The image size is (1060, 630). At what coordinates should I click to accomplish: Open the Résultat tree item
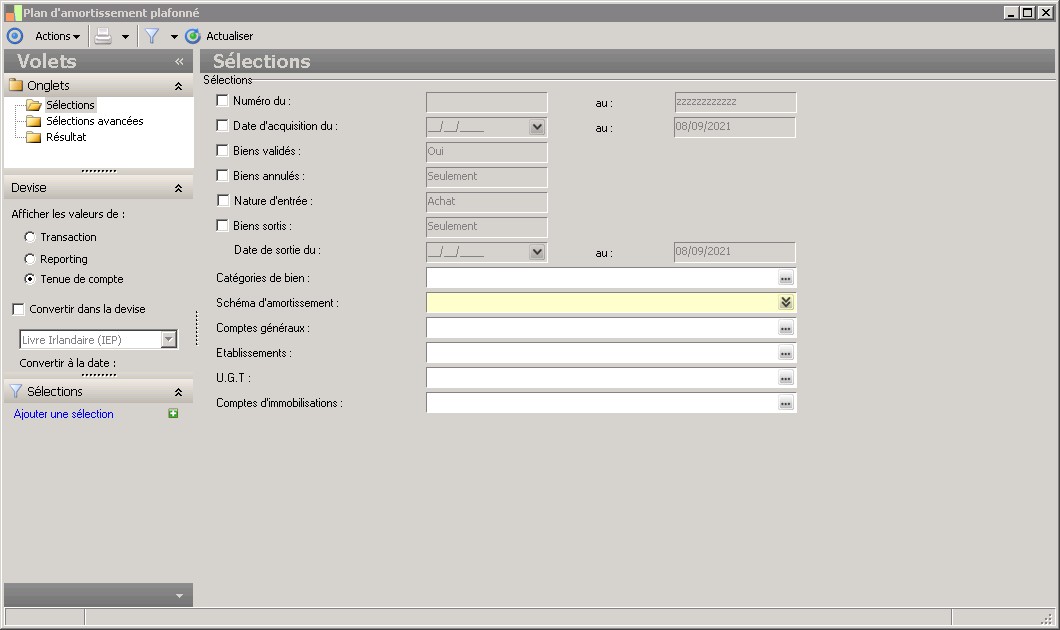[x=66, y=137]
